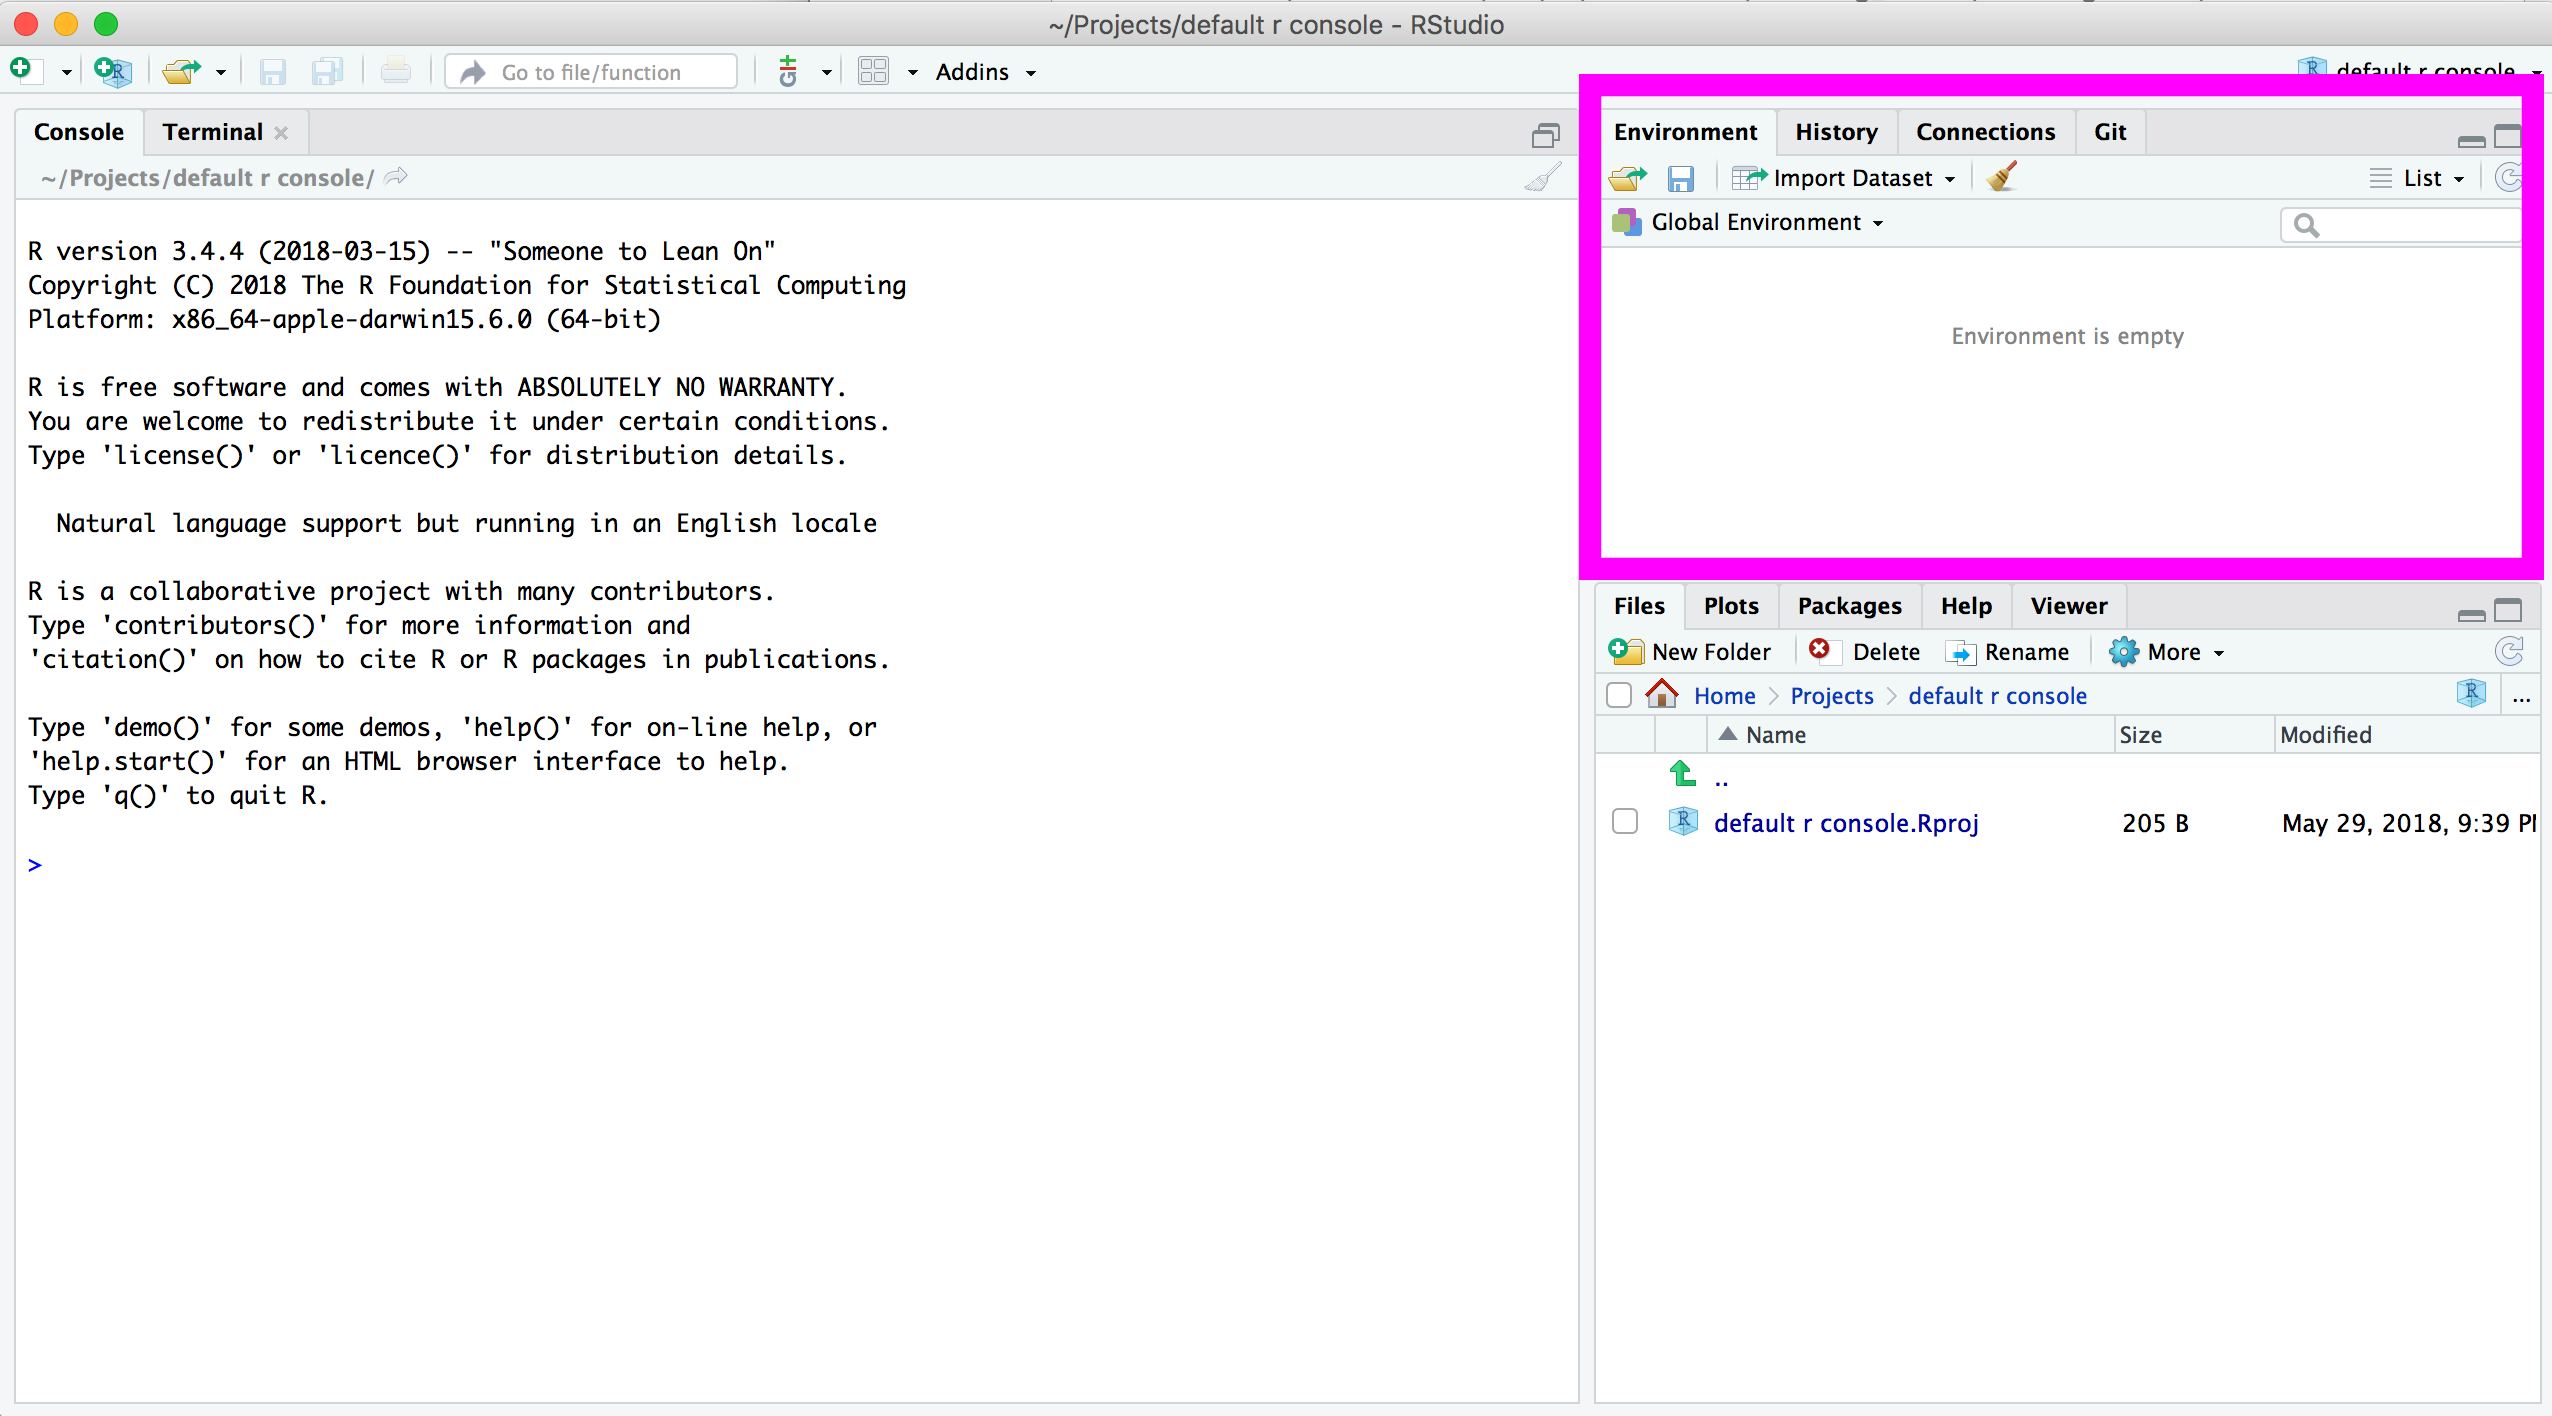Open the Addins dropdown menu
The width and height of the screenshot is (2552, 1416).
984,72
